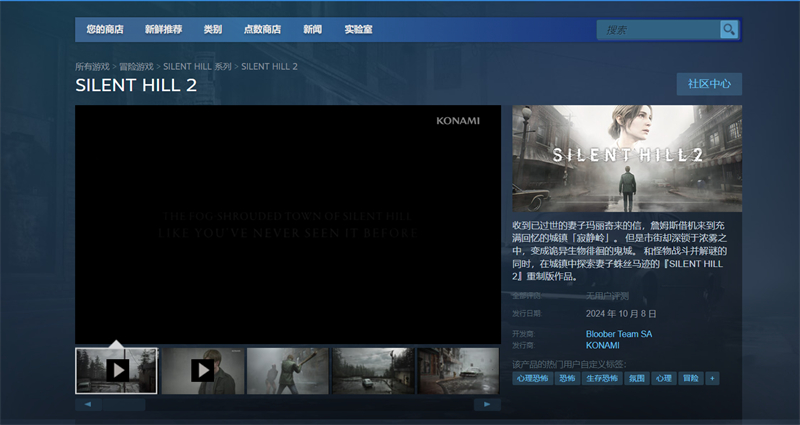Open 您的商店 menu
Screen dimensions: 800x425
105,30
